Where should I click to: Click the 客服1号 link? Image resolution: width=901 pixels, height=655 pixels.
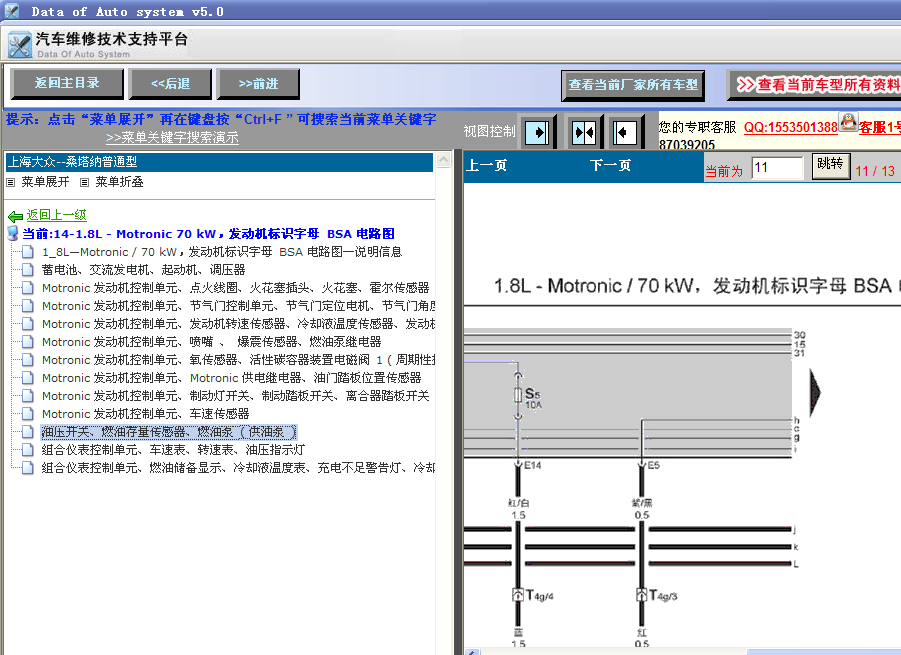click(880, 128)
